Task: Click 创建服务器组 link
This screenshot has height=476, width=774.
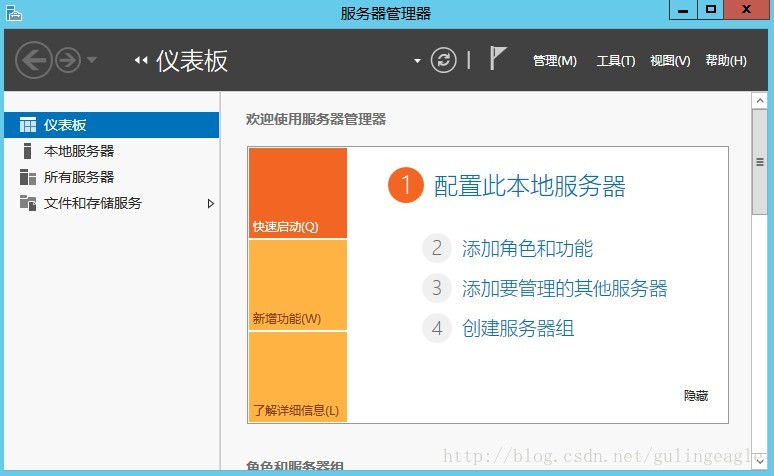Action: (518, 329)
